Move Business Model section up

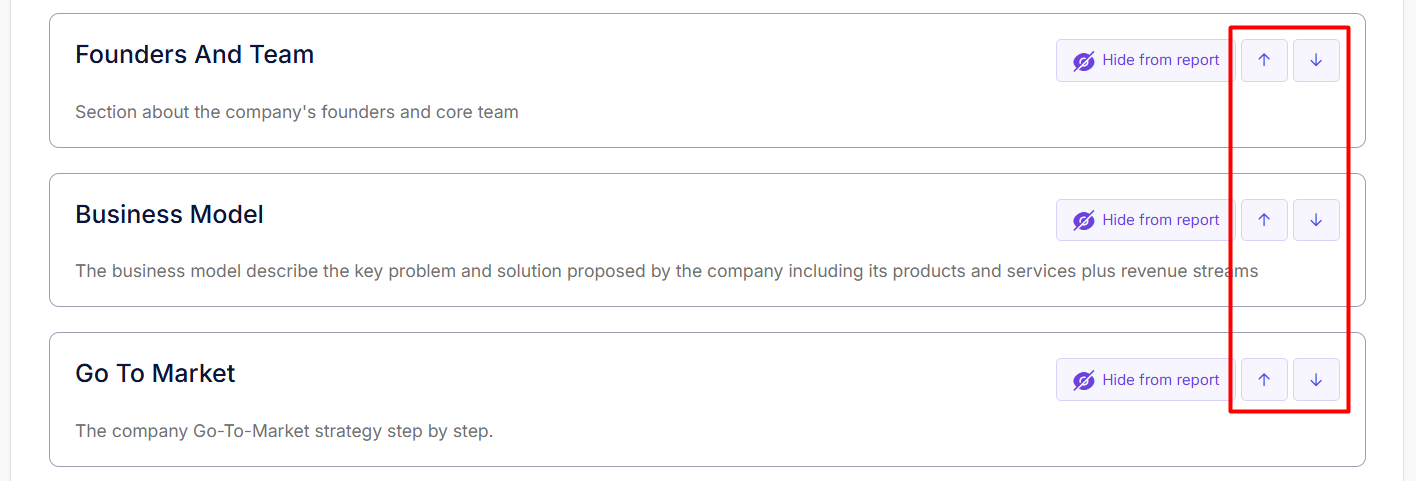(1264, 220)
